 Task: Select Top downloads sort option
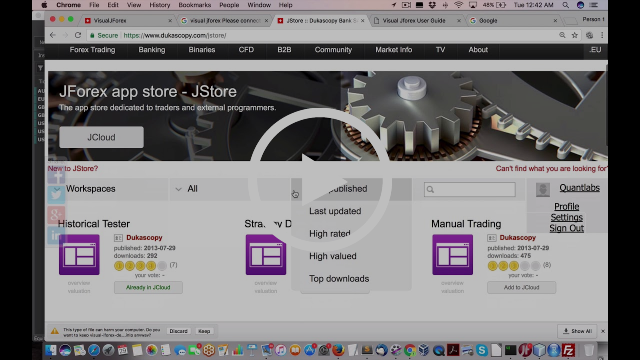click(x=339, y=279)
